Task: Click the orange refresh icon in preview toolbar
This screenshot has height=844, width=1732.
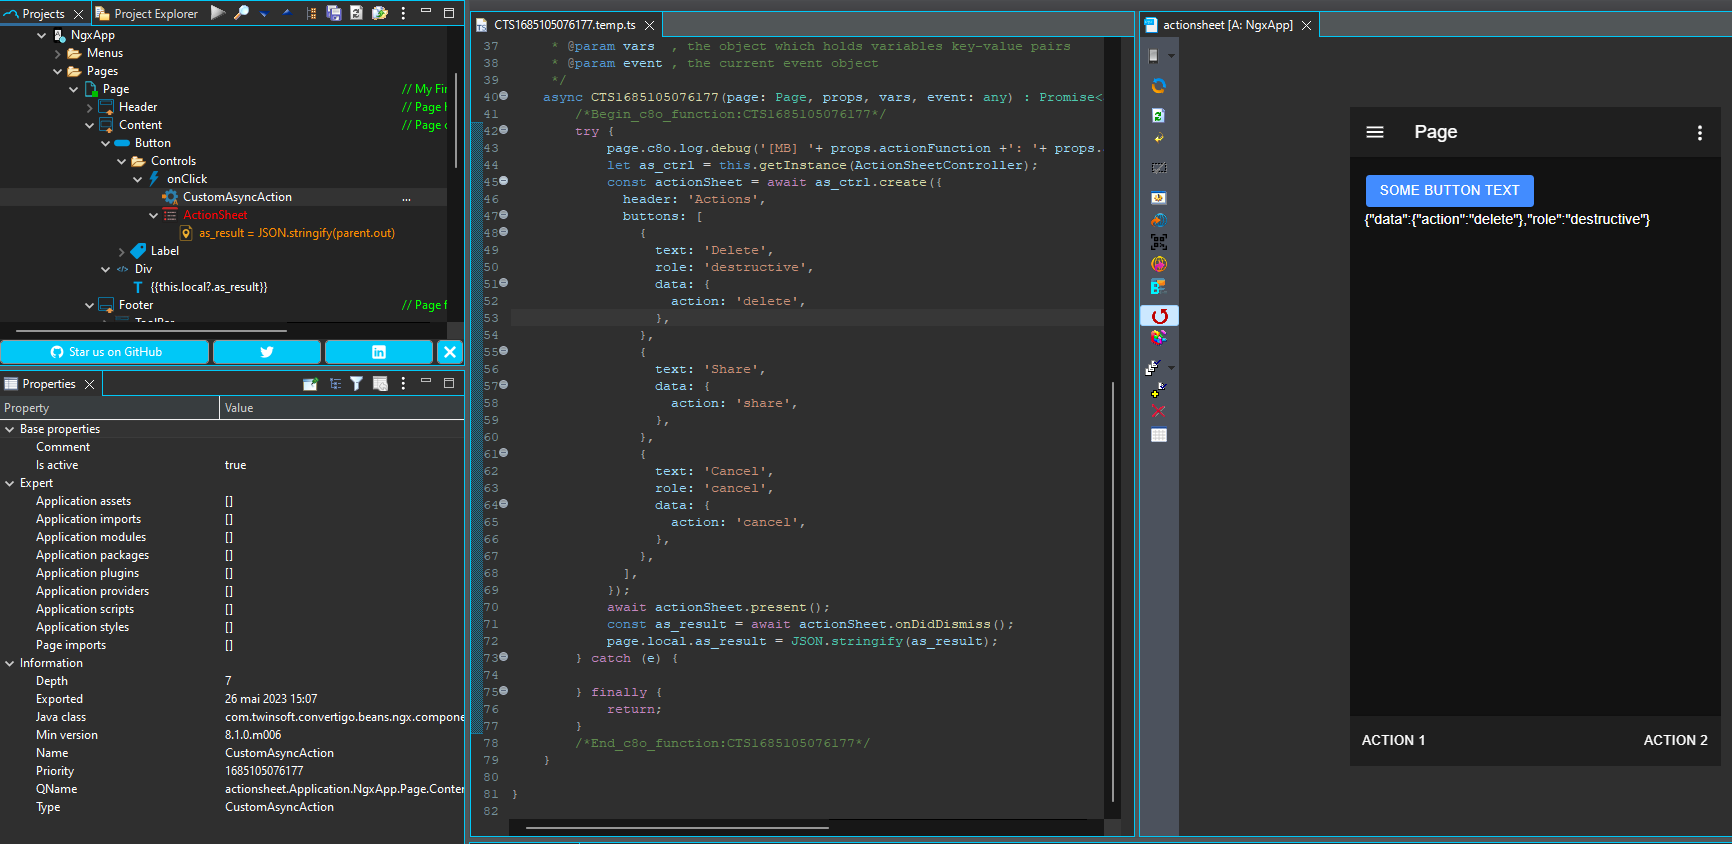Action: pos(1158,86)
